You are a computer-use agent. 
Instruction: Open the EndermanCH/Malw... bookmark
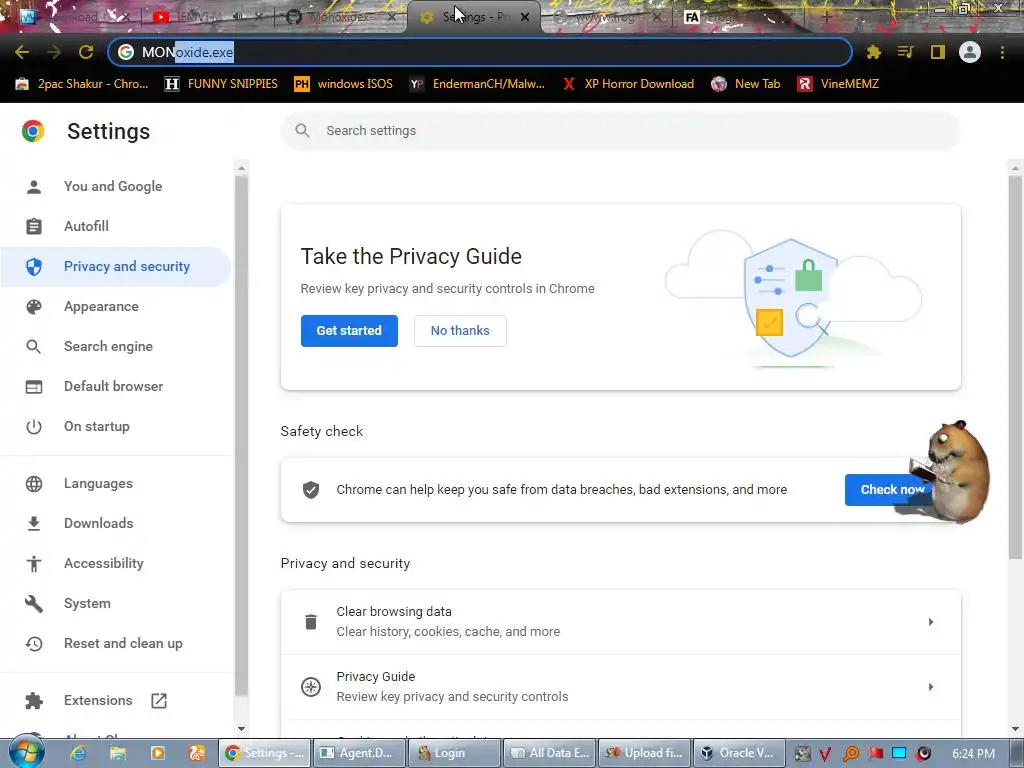477,84
